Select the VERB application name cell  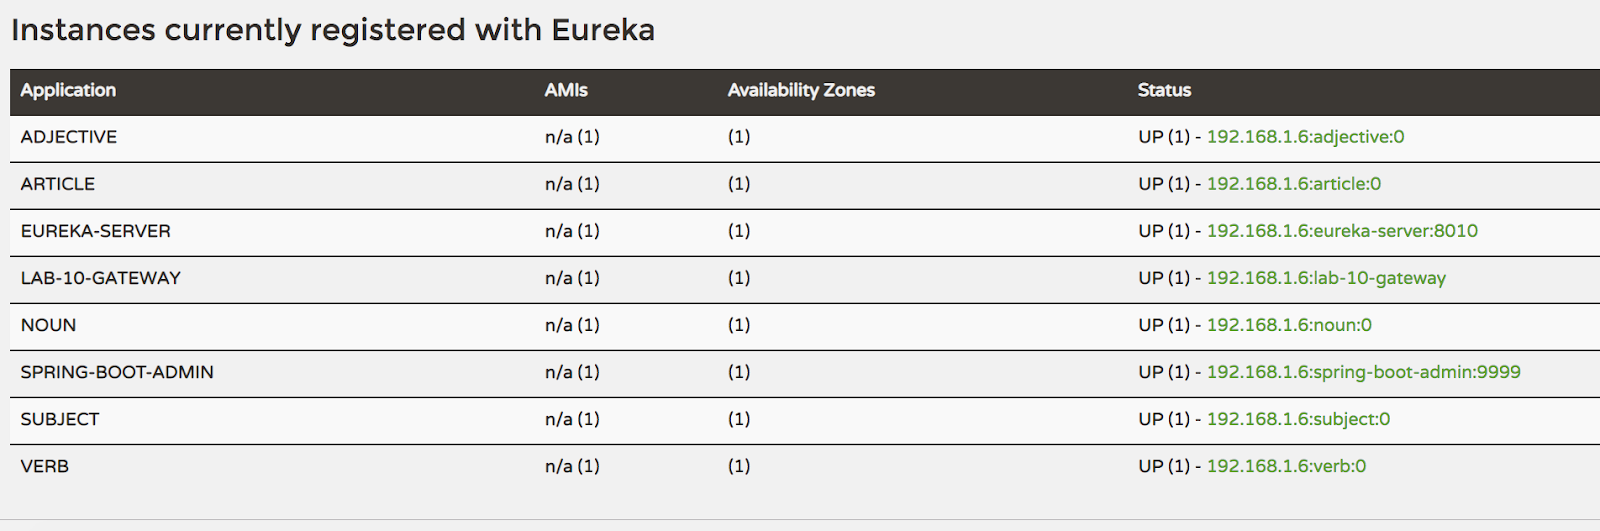click(45, 466)
